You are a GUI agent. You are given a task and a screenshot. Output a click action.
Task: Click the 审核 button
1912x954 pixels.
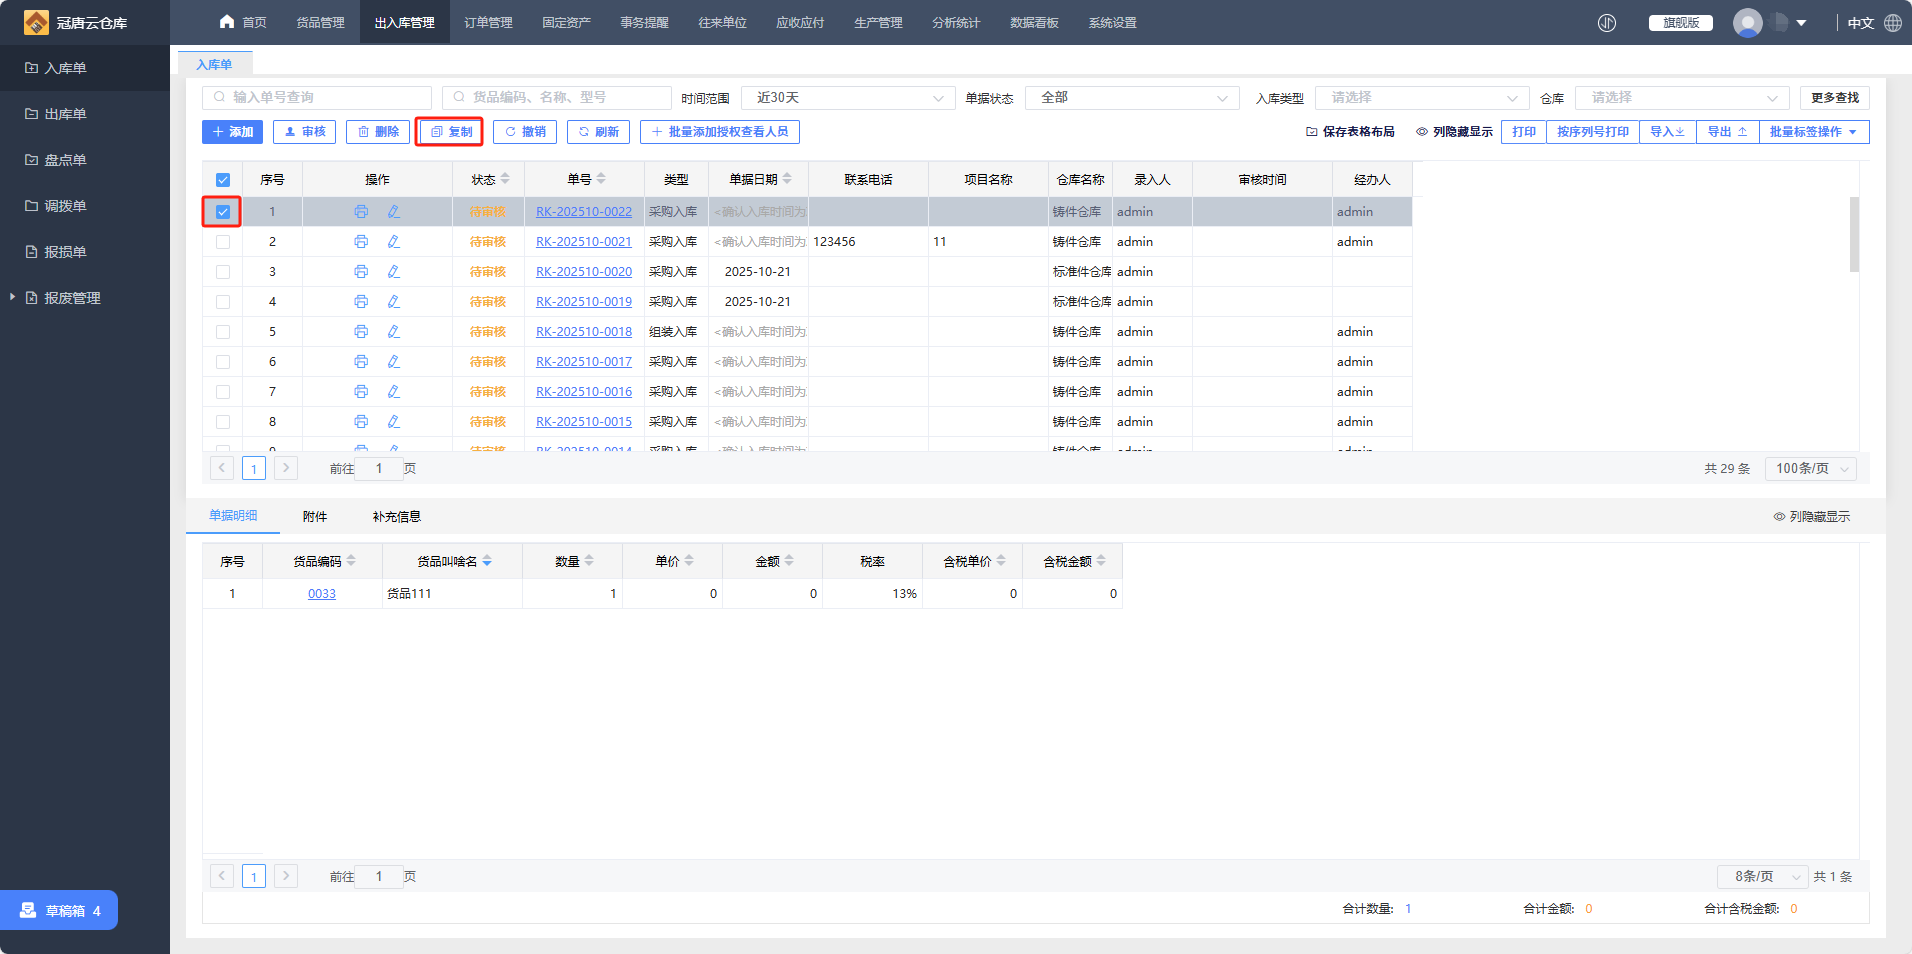304,132
